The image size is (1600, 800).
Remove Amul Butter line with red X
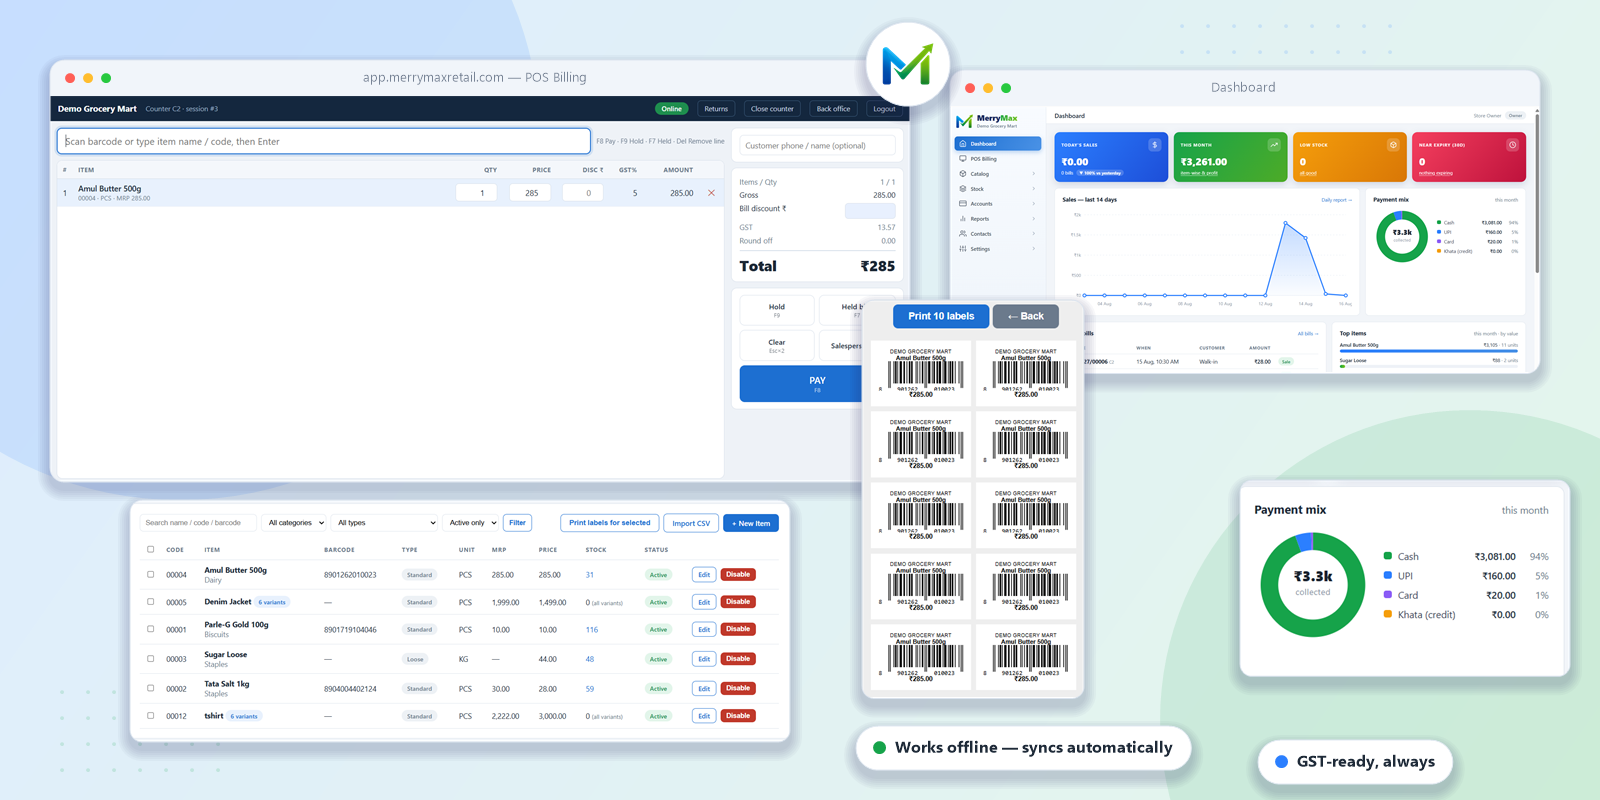(x=711, y=193)
